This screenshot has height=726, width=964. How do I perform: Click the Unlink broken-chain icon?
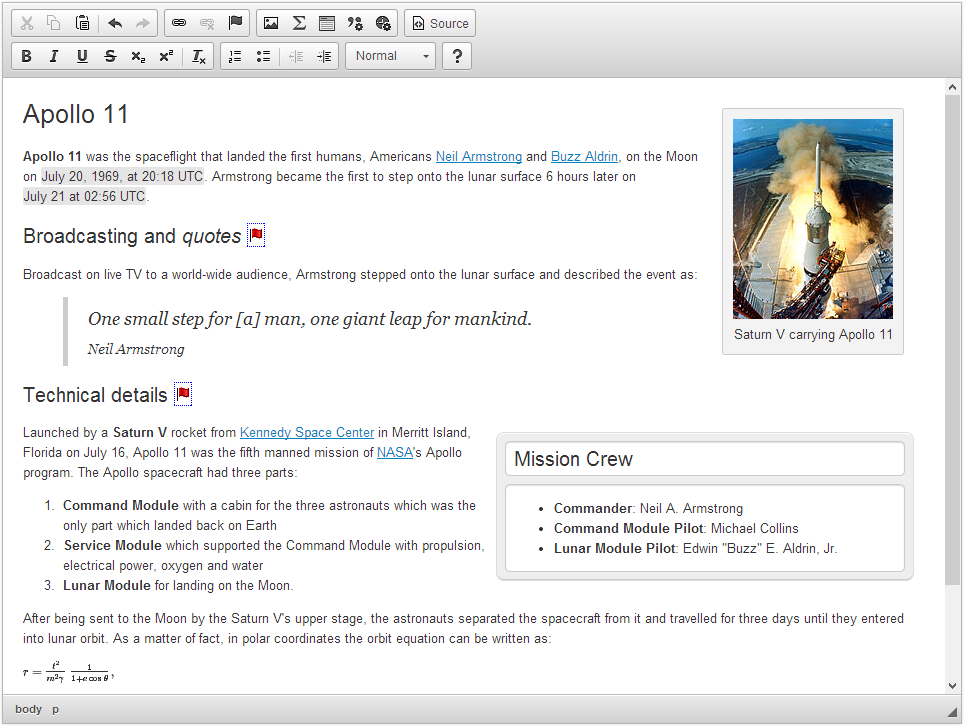pyautogui.click(x=207, y=23)
